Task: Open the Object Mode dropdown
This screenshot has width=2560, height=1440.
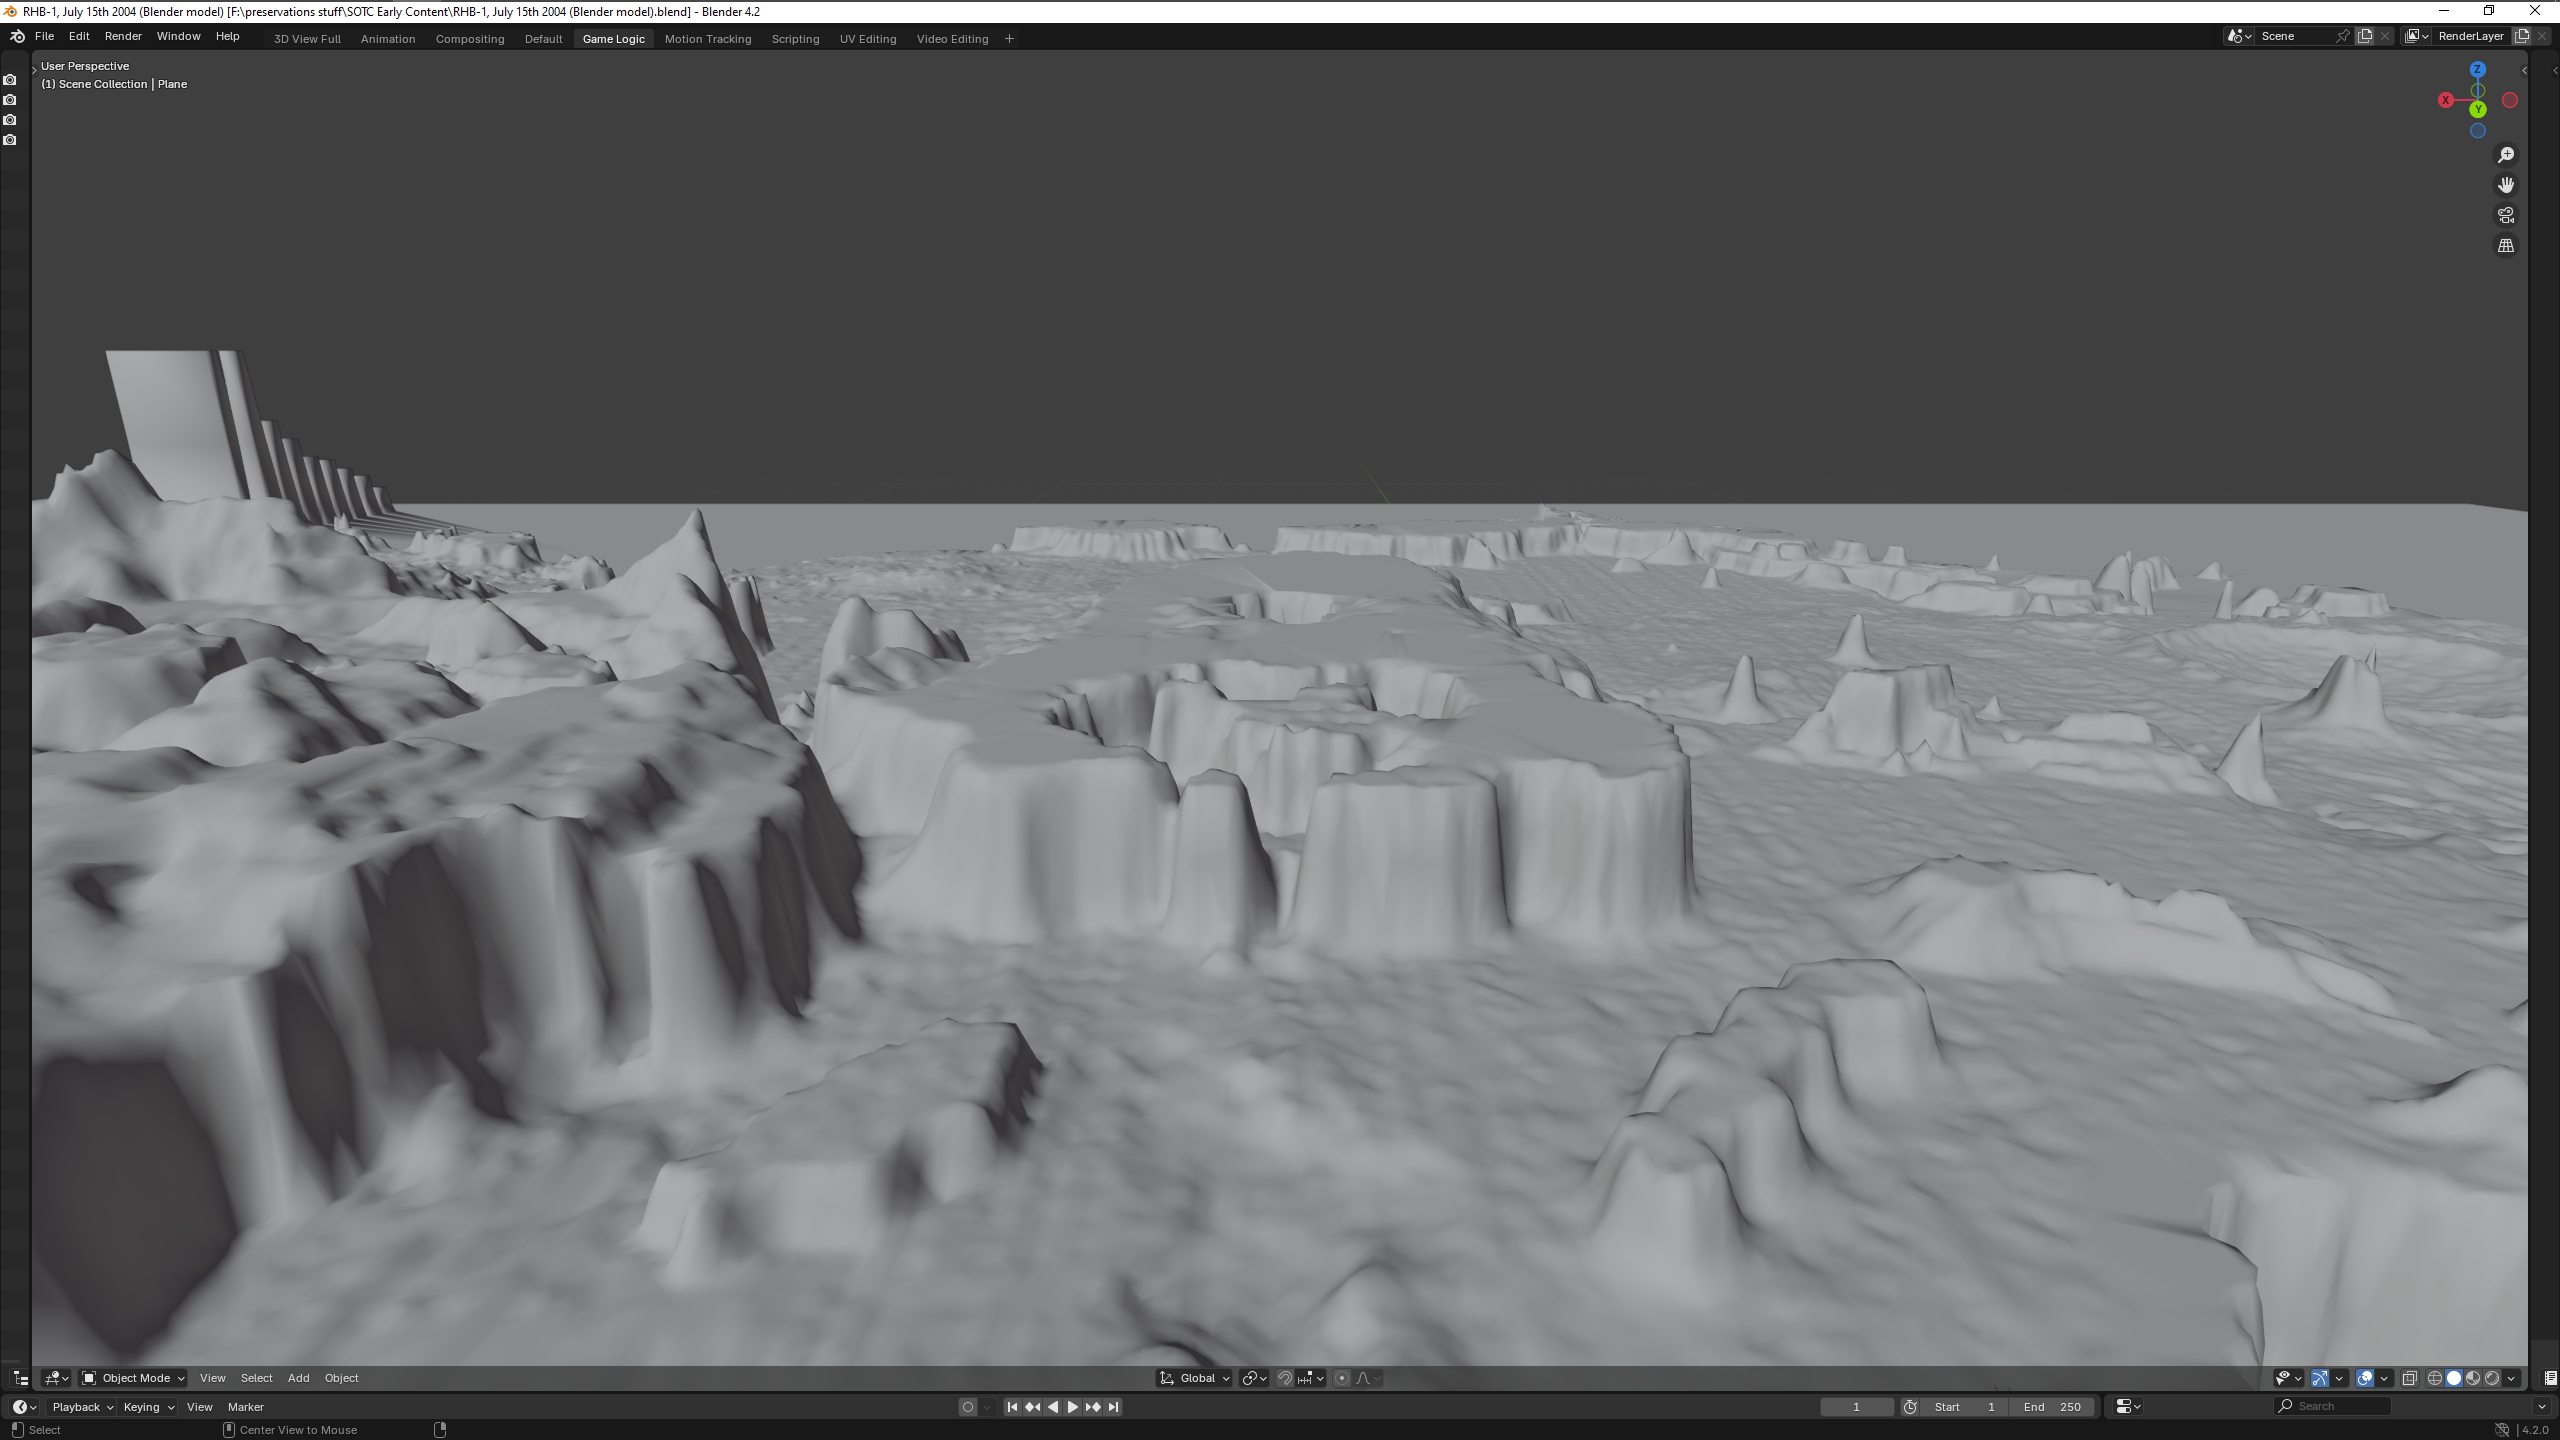Action: [133, 1378]
